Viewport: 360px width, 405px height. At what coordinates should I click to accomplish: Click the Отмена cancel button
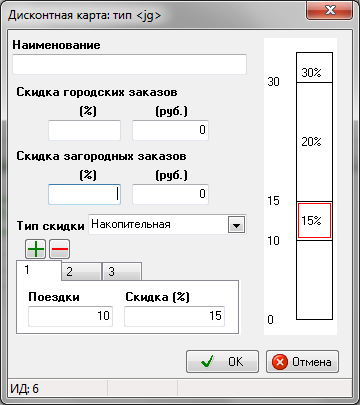(x=302, y=361)
